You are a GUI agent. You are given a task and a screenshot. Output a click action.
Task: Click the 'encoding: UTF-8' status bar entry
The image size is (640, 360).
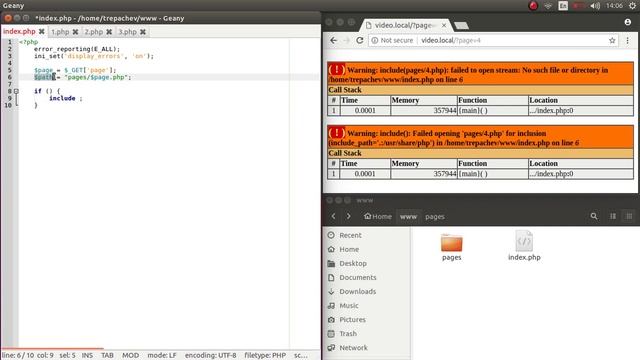[x=210, y=355]
